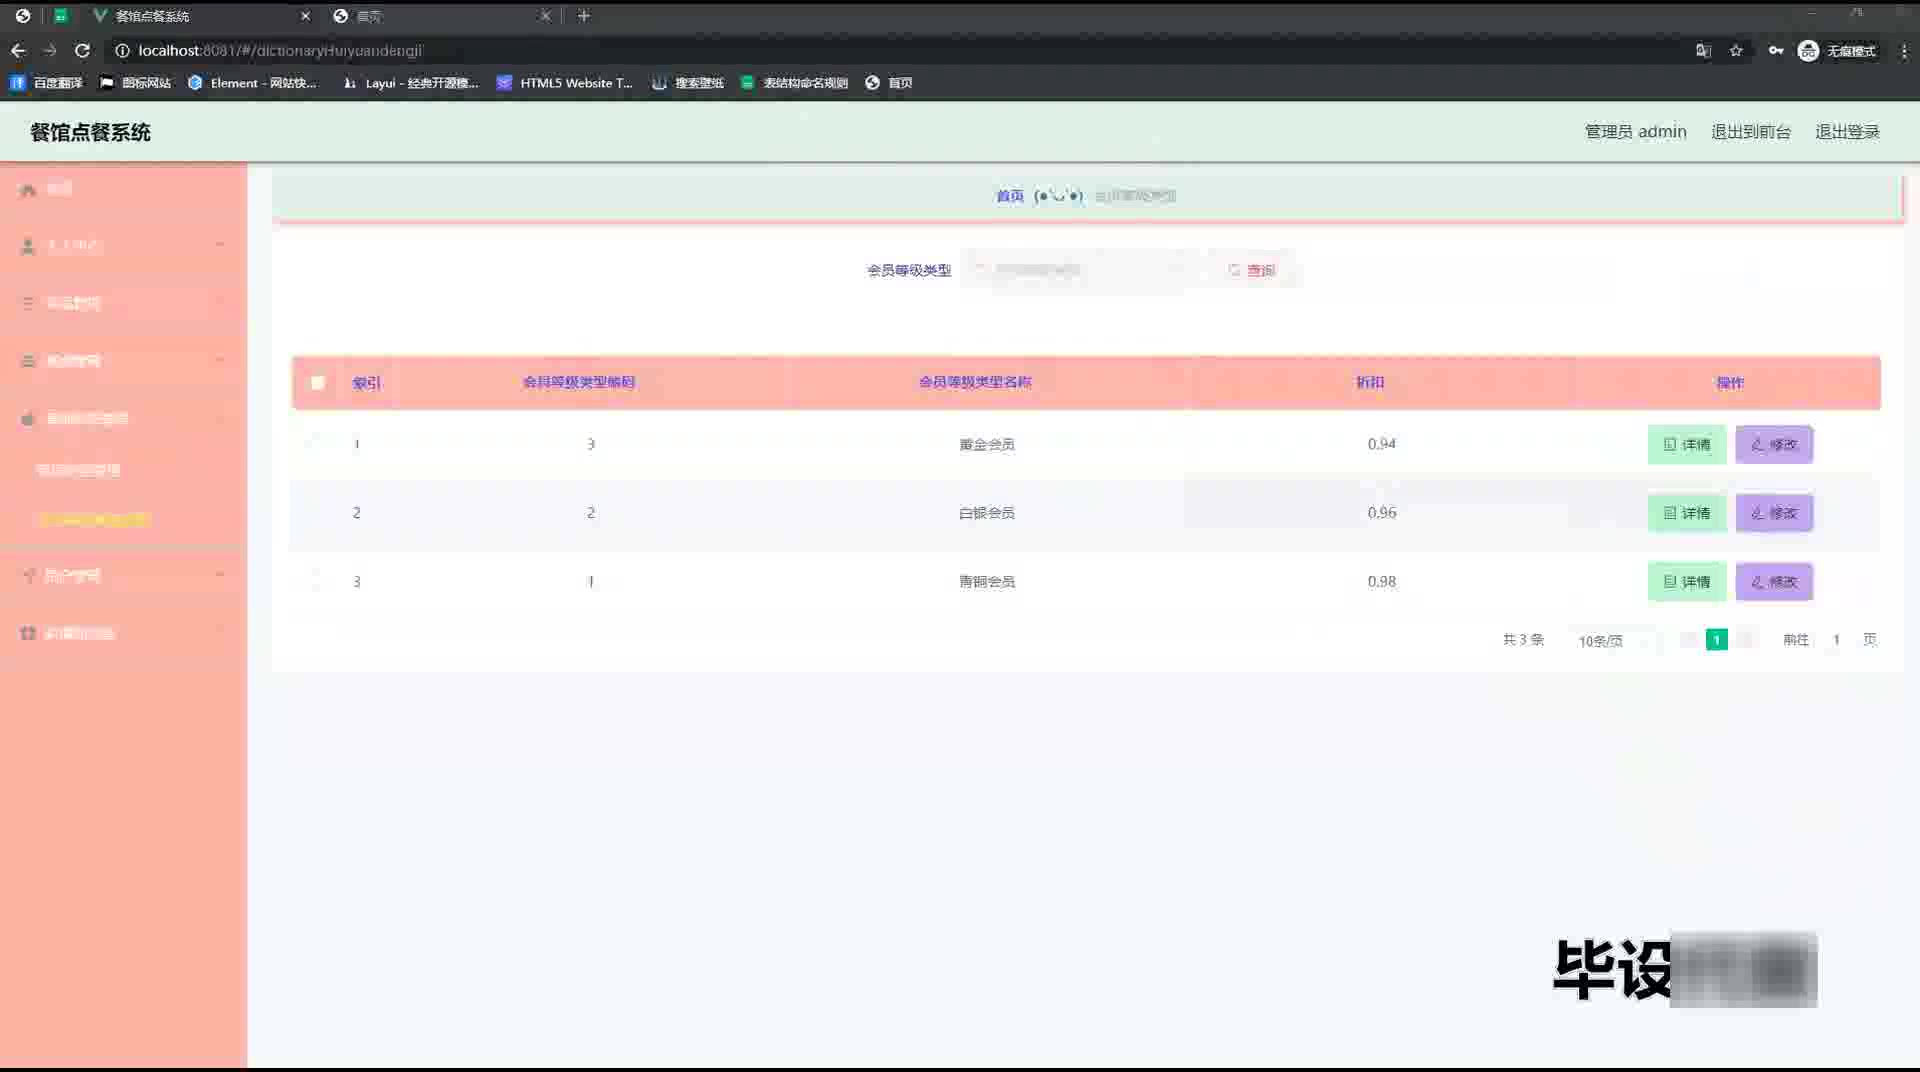The width and height of the screenshot is (1920, 1072).
Task: Click the 查询 search button
Action: 1252,270
